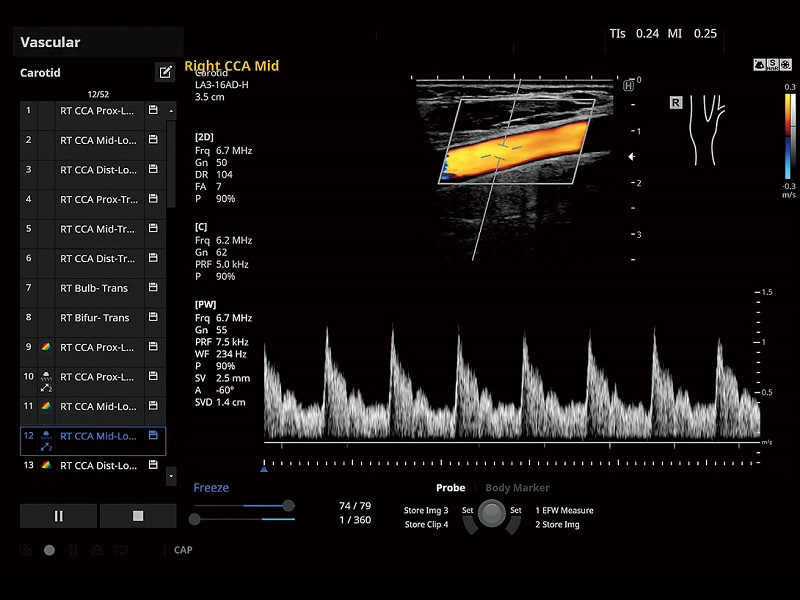Click color Doppler icon on row 9
The width and height of the screenshot is (800, 600).
(45, 348)
